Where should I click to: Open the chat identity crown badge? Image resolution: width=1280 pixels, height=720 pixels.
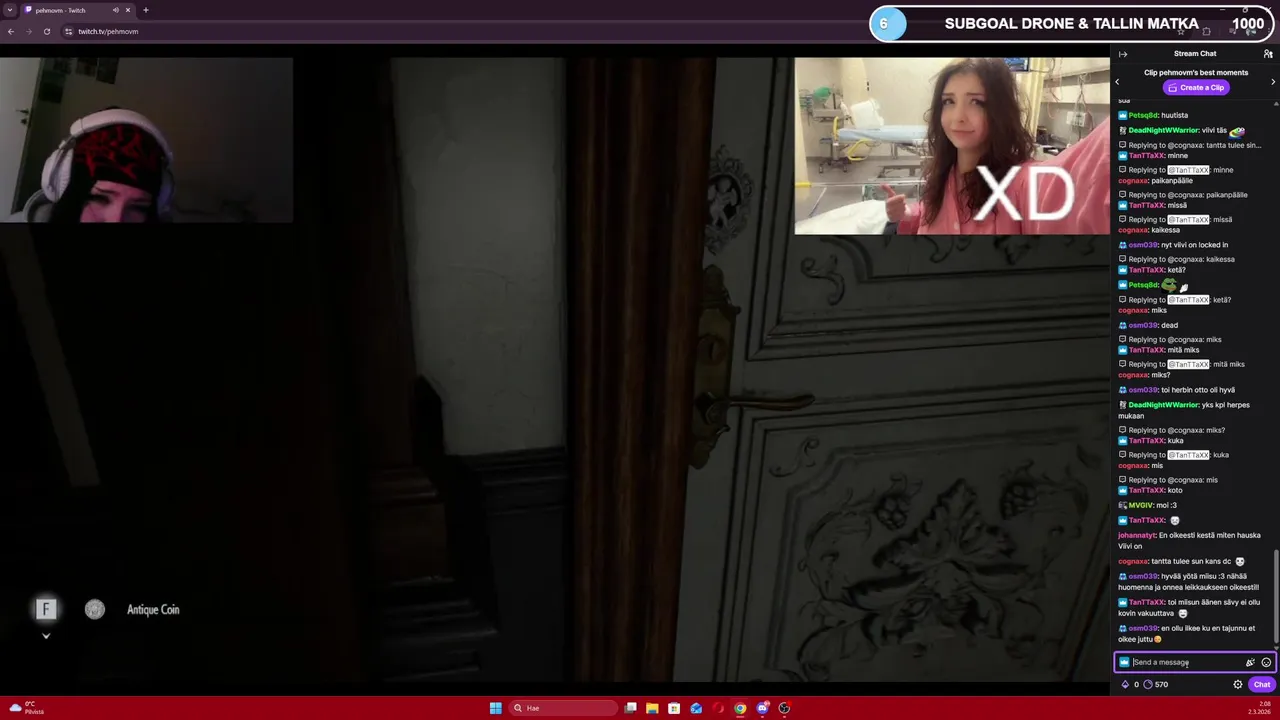[x=1124, y=662]
